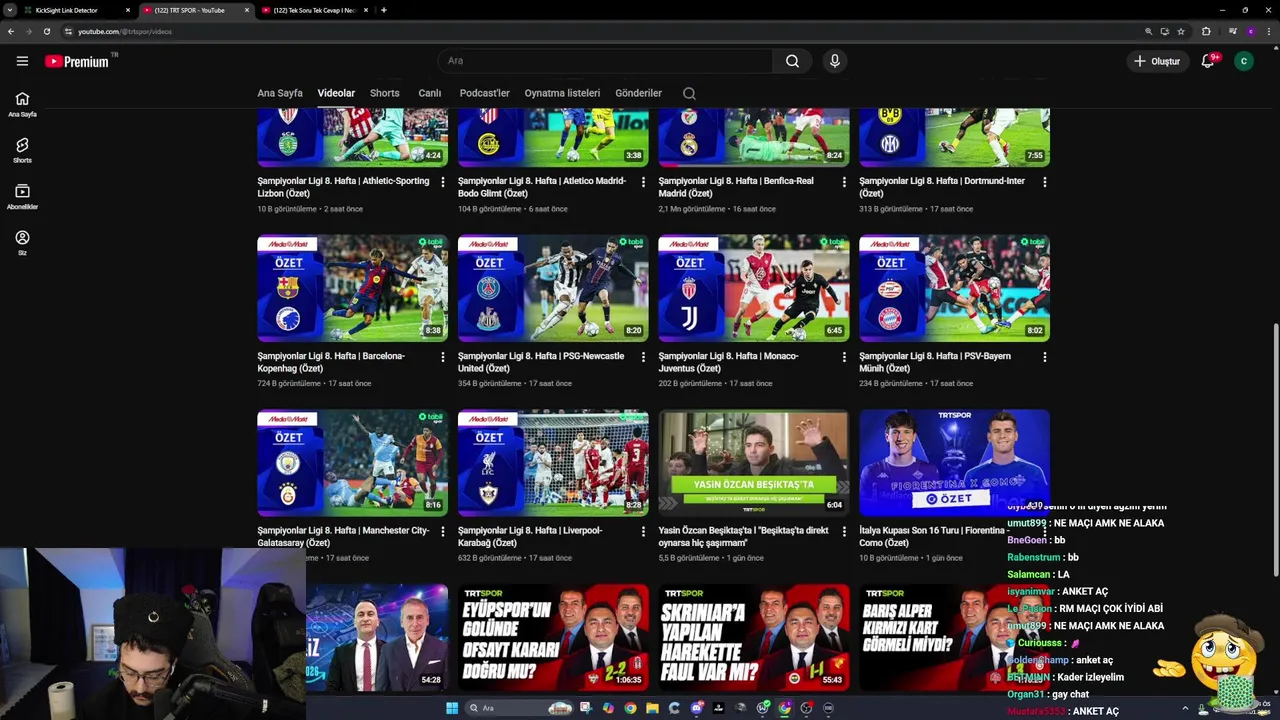Open Abonelikler in the left sidebar
The width and height of the screenshot is (1280, 720).
tap(22, 196)
